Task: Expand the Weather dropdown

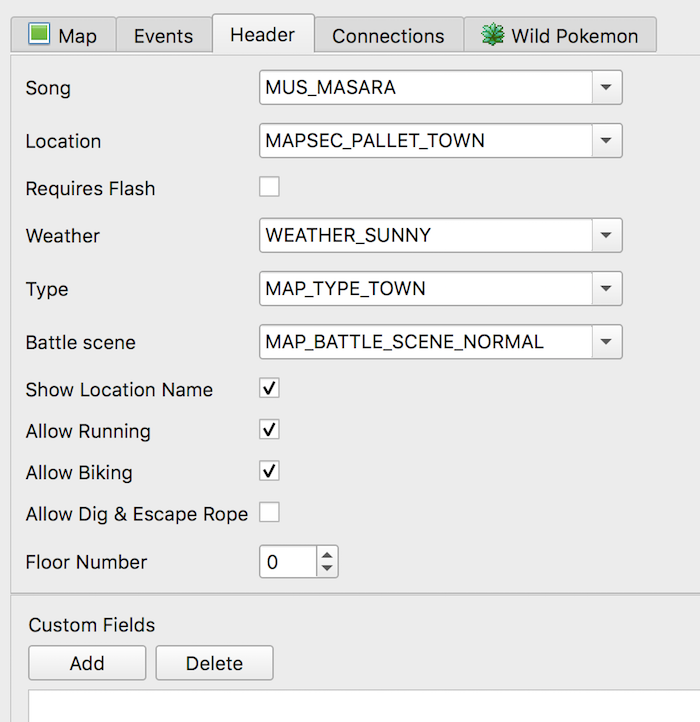Action: pos(606,236)
